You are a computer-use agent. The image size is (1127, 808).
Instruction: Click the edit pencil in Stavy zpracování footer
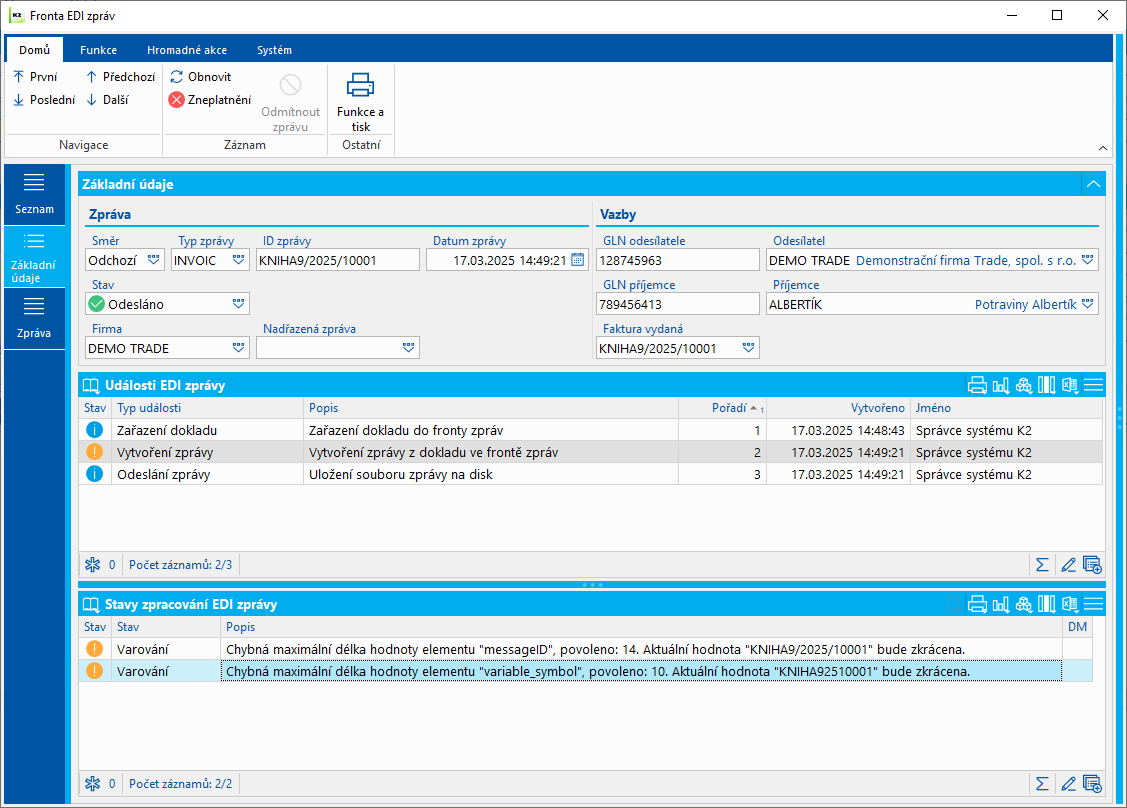pos(1068,783)
